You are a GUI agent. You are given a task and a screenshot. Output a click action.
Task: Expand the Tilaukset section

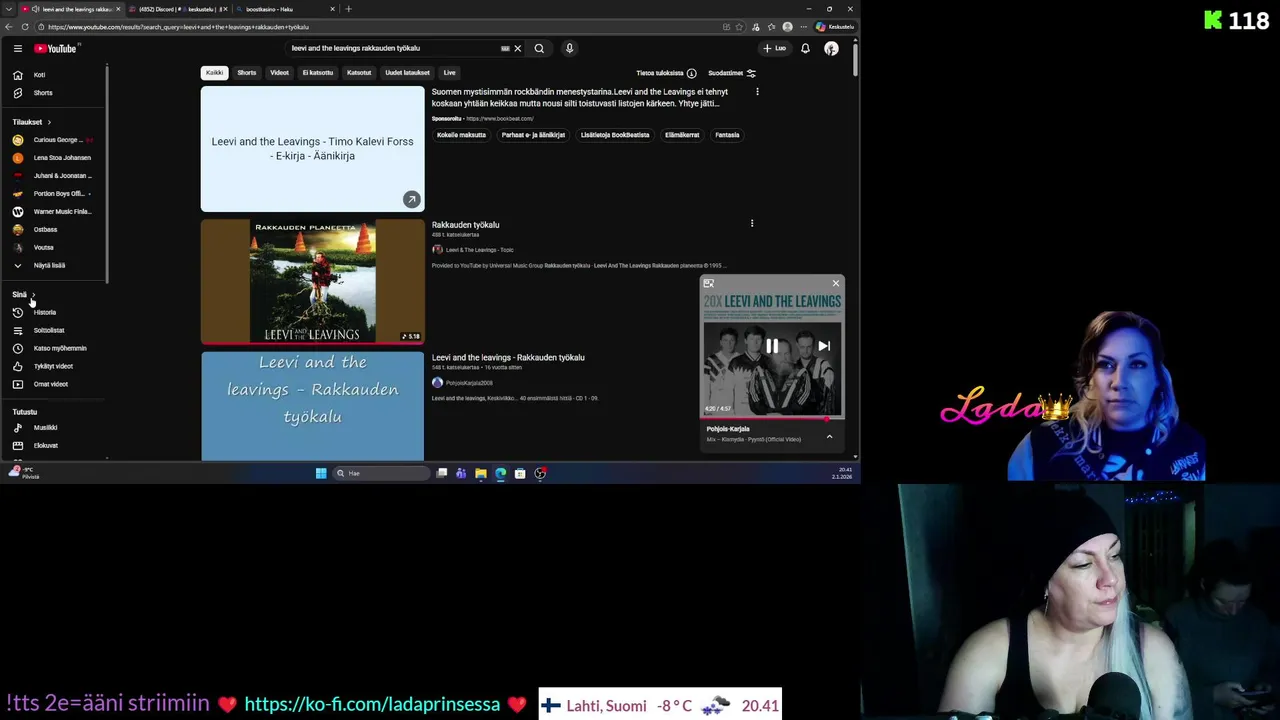tap(31, 122)
